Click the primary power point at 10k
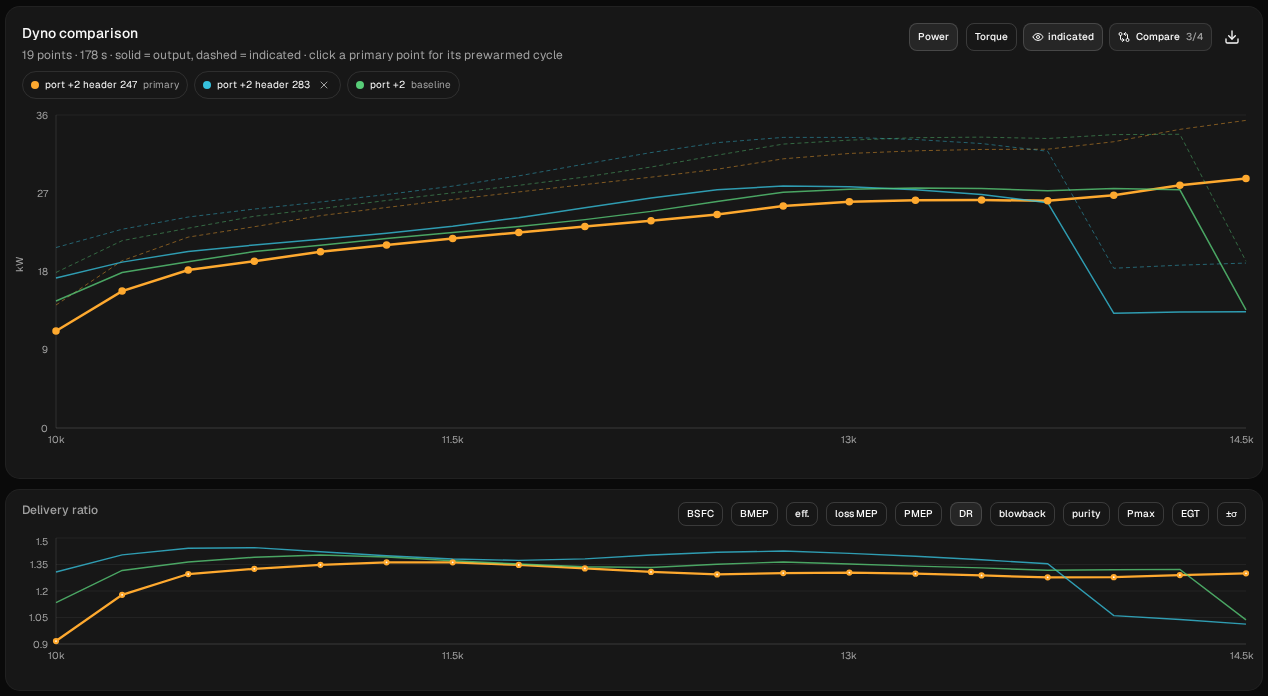The width and height of the screenshot is (1268, 696). pyautogui.click(x=56, y=331)
